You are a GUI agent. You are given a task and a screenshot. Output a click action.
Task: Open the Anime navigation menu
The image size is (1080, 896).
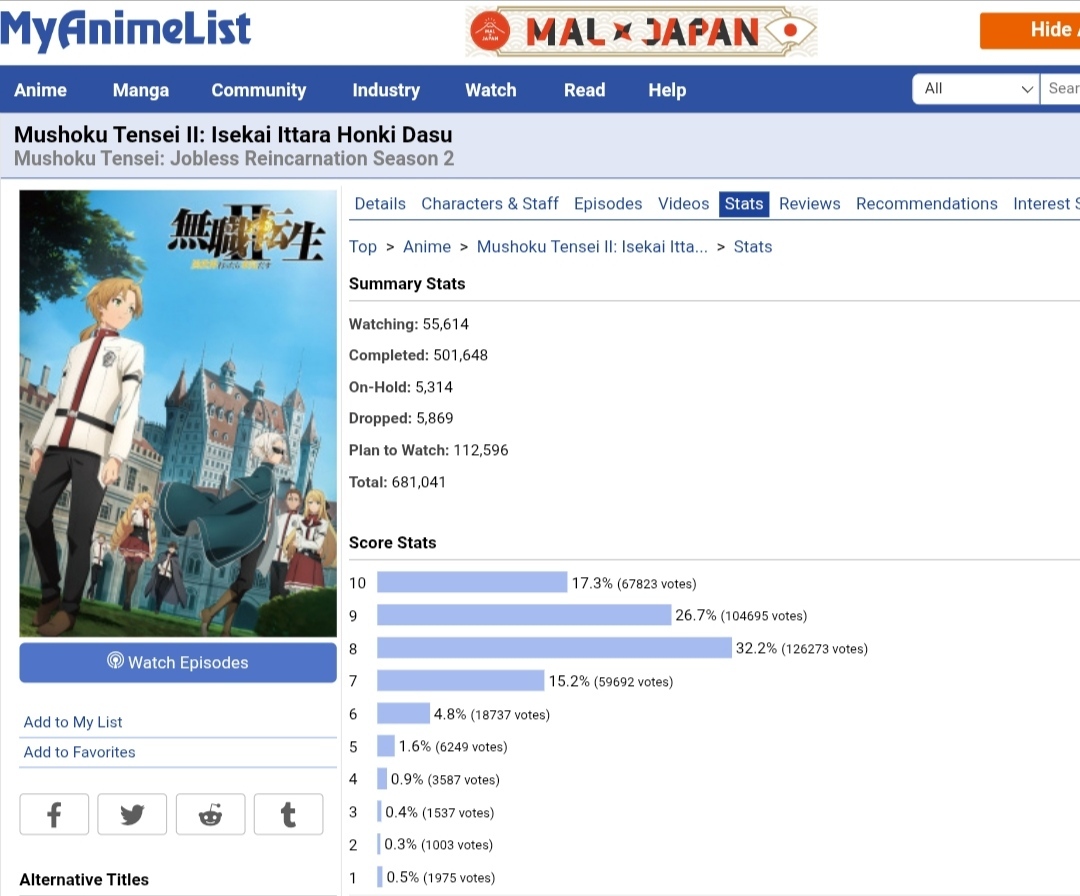click(x=40, y=90)
